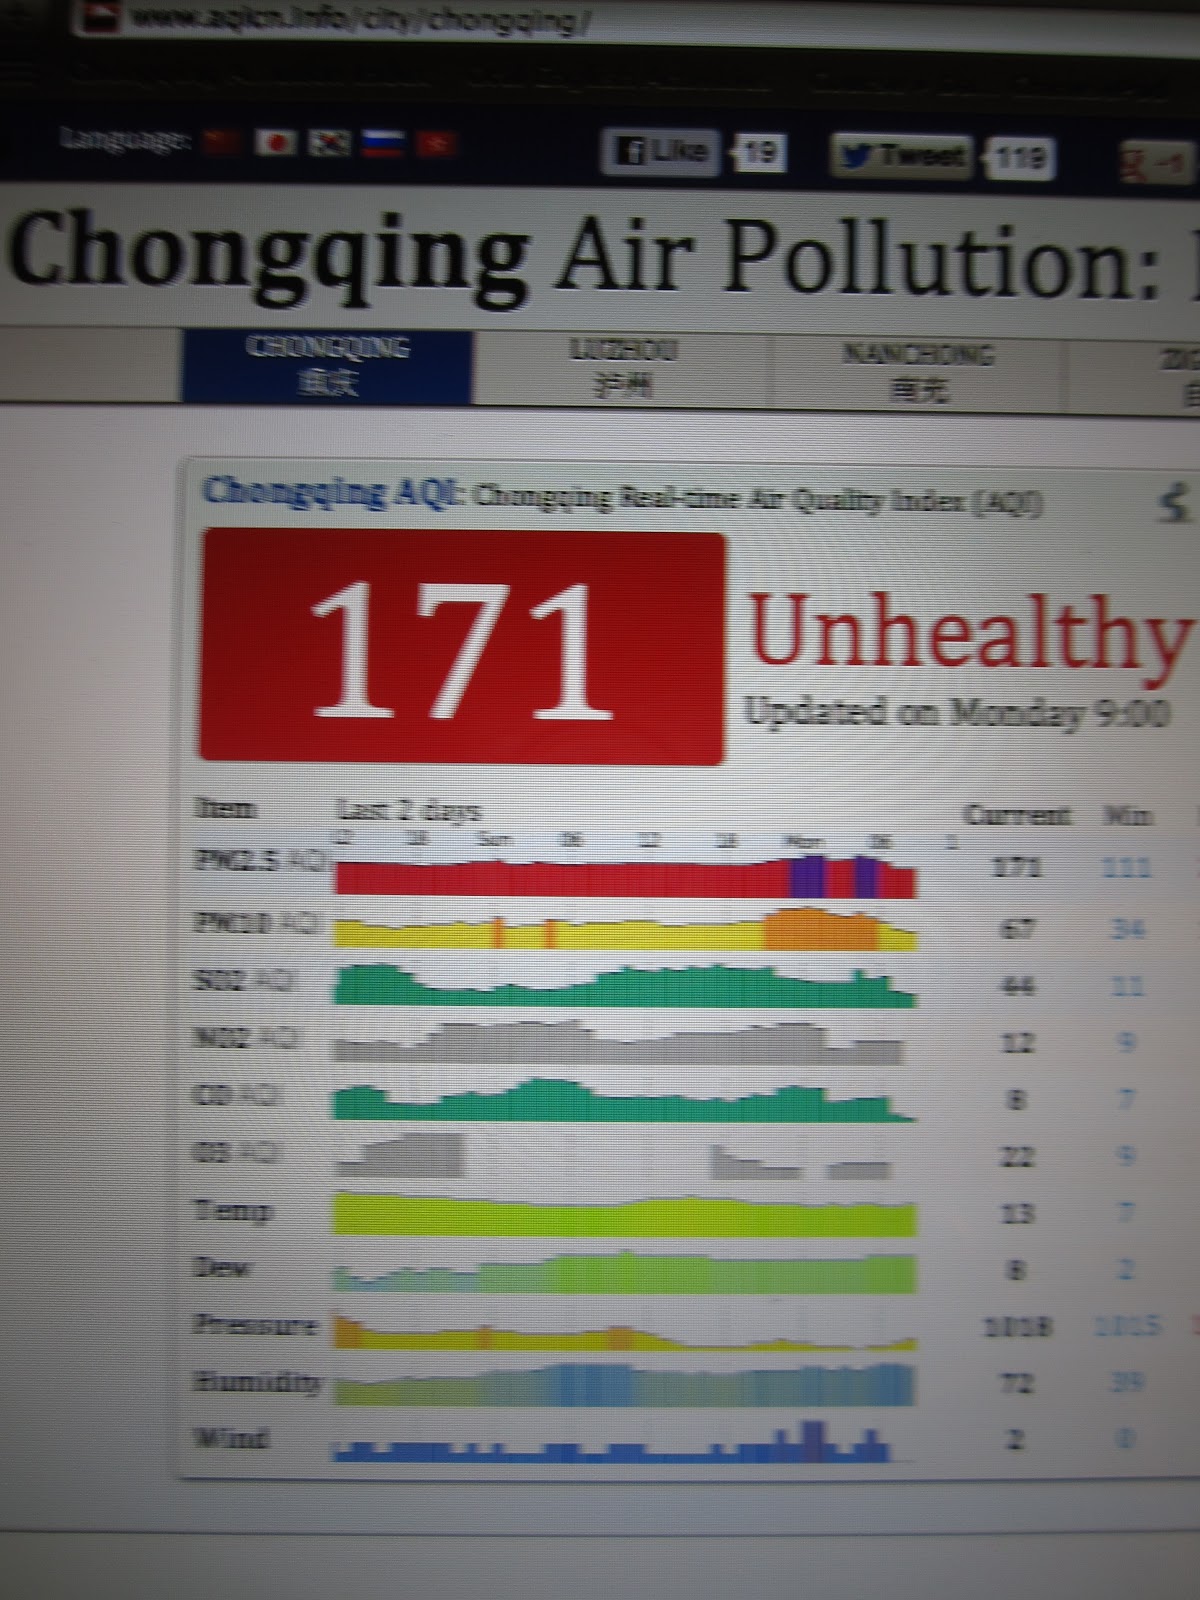Click the PM10 AQI row label
Viewport: 1200px width, 1600px height.
tap(256, 922)
